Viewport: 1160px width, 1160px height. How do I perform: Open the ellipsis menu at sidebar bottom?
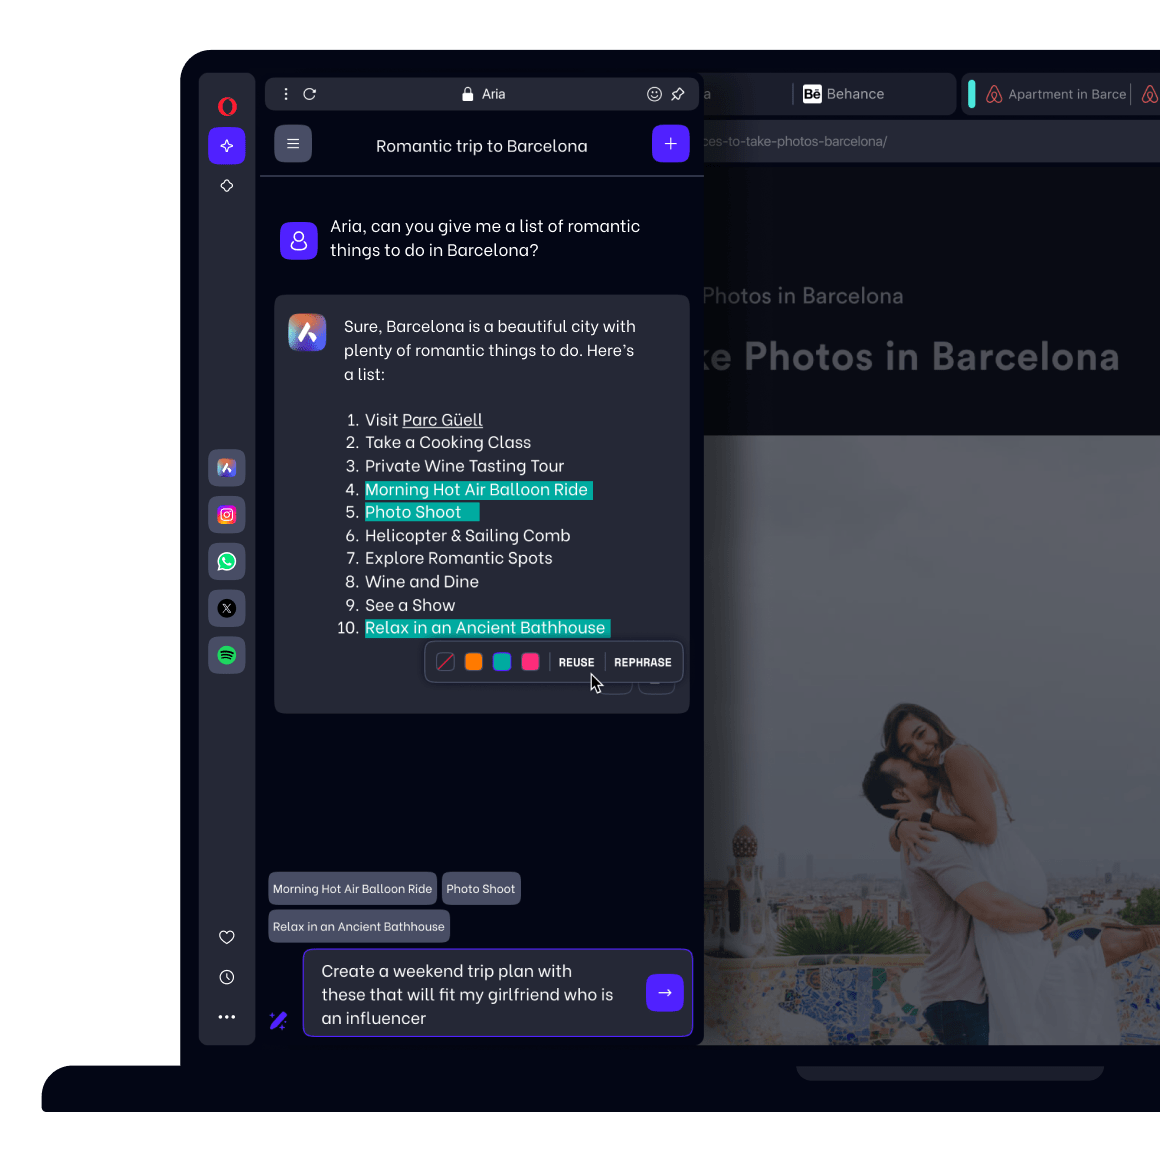click(226, 1017)
